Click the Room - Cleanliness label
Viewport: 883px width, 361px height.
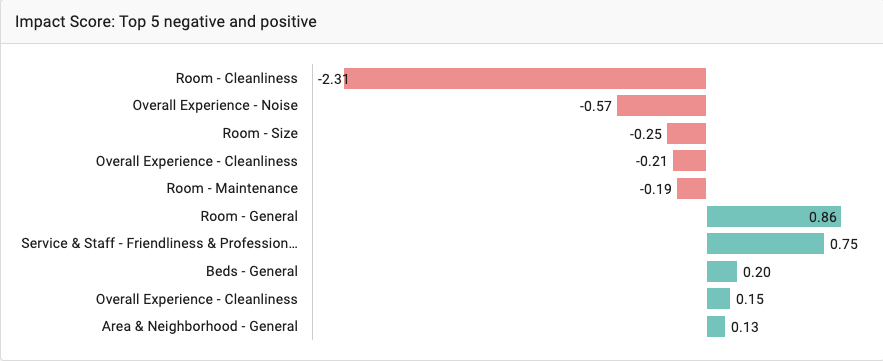click(237, 78)
